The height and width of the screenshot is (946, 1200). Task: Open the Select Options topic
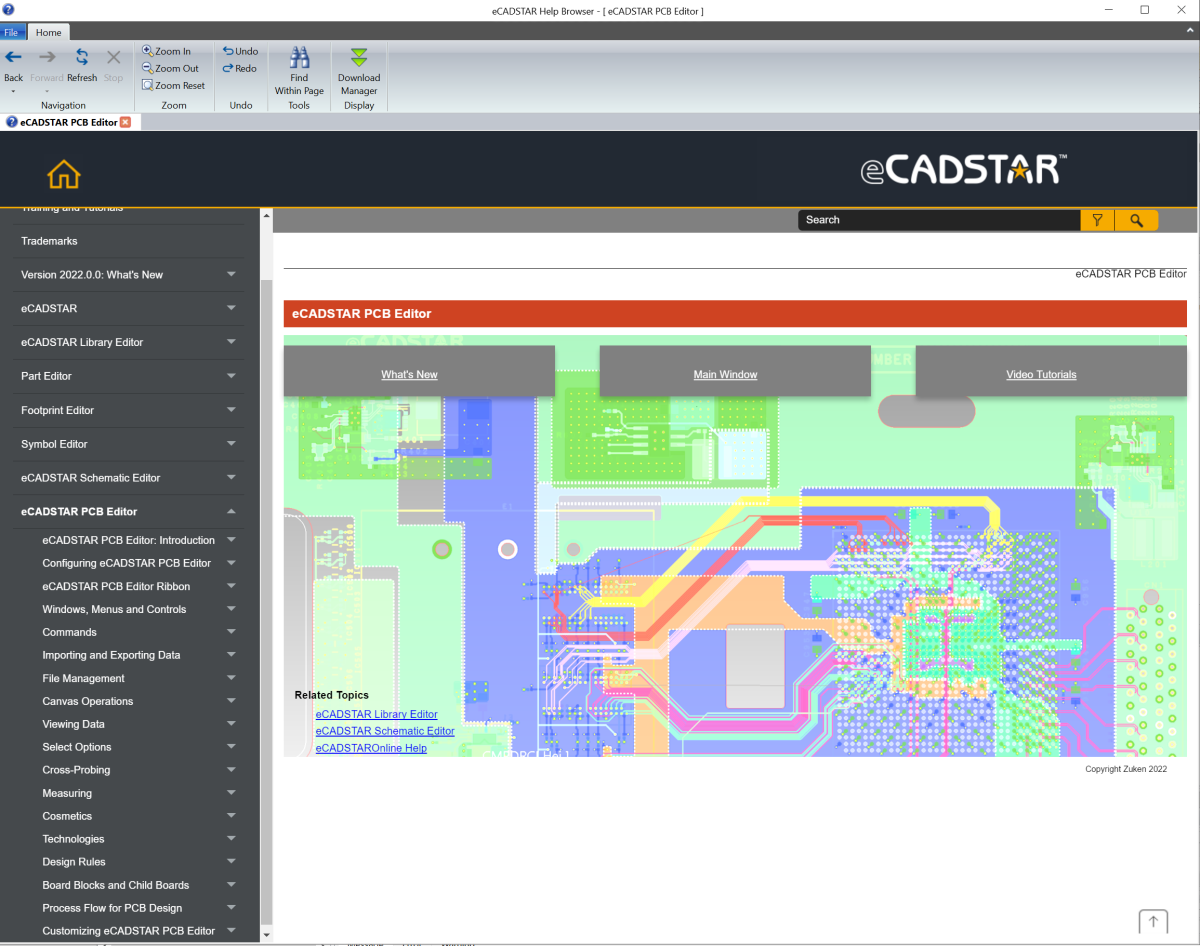[x=77, y=747]
